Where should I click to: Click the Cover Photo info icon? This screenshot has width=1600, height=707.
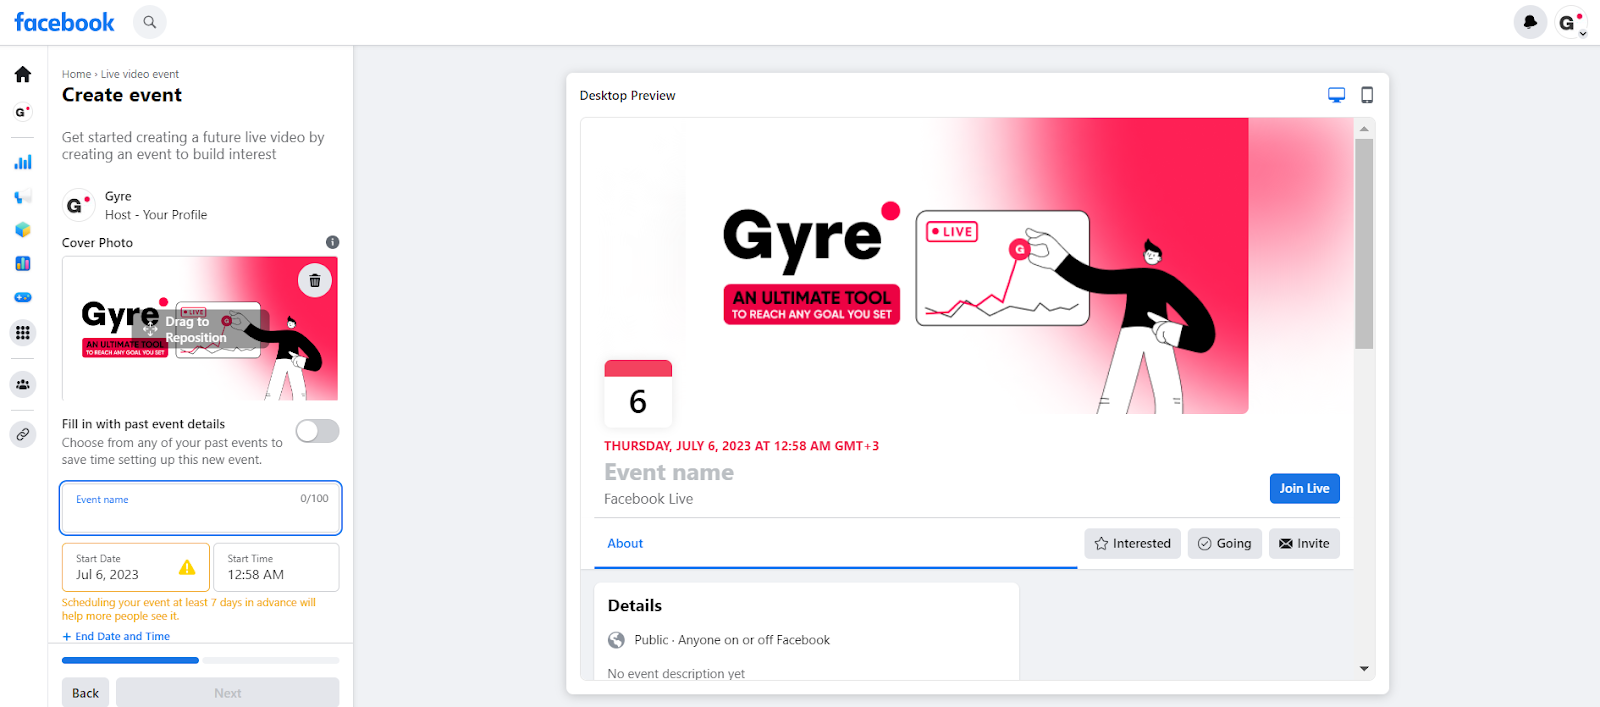click(x=332, y=242)
